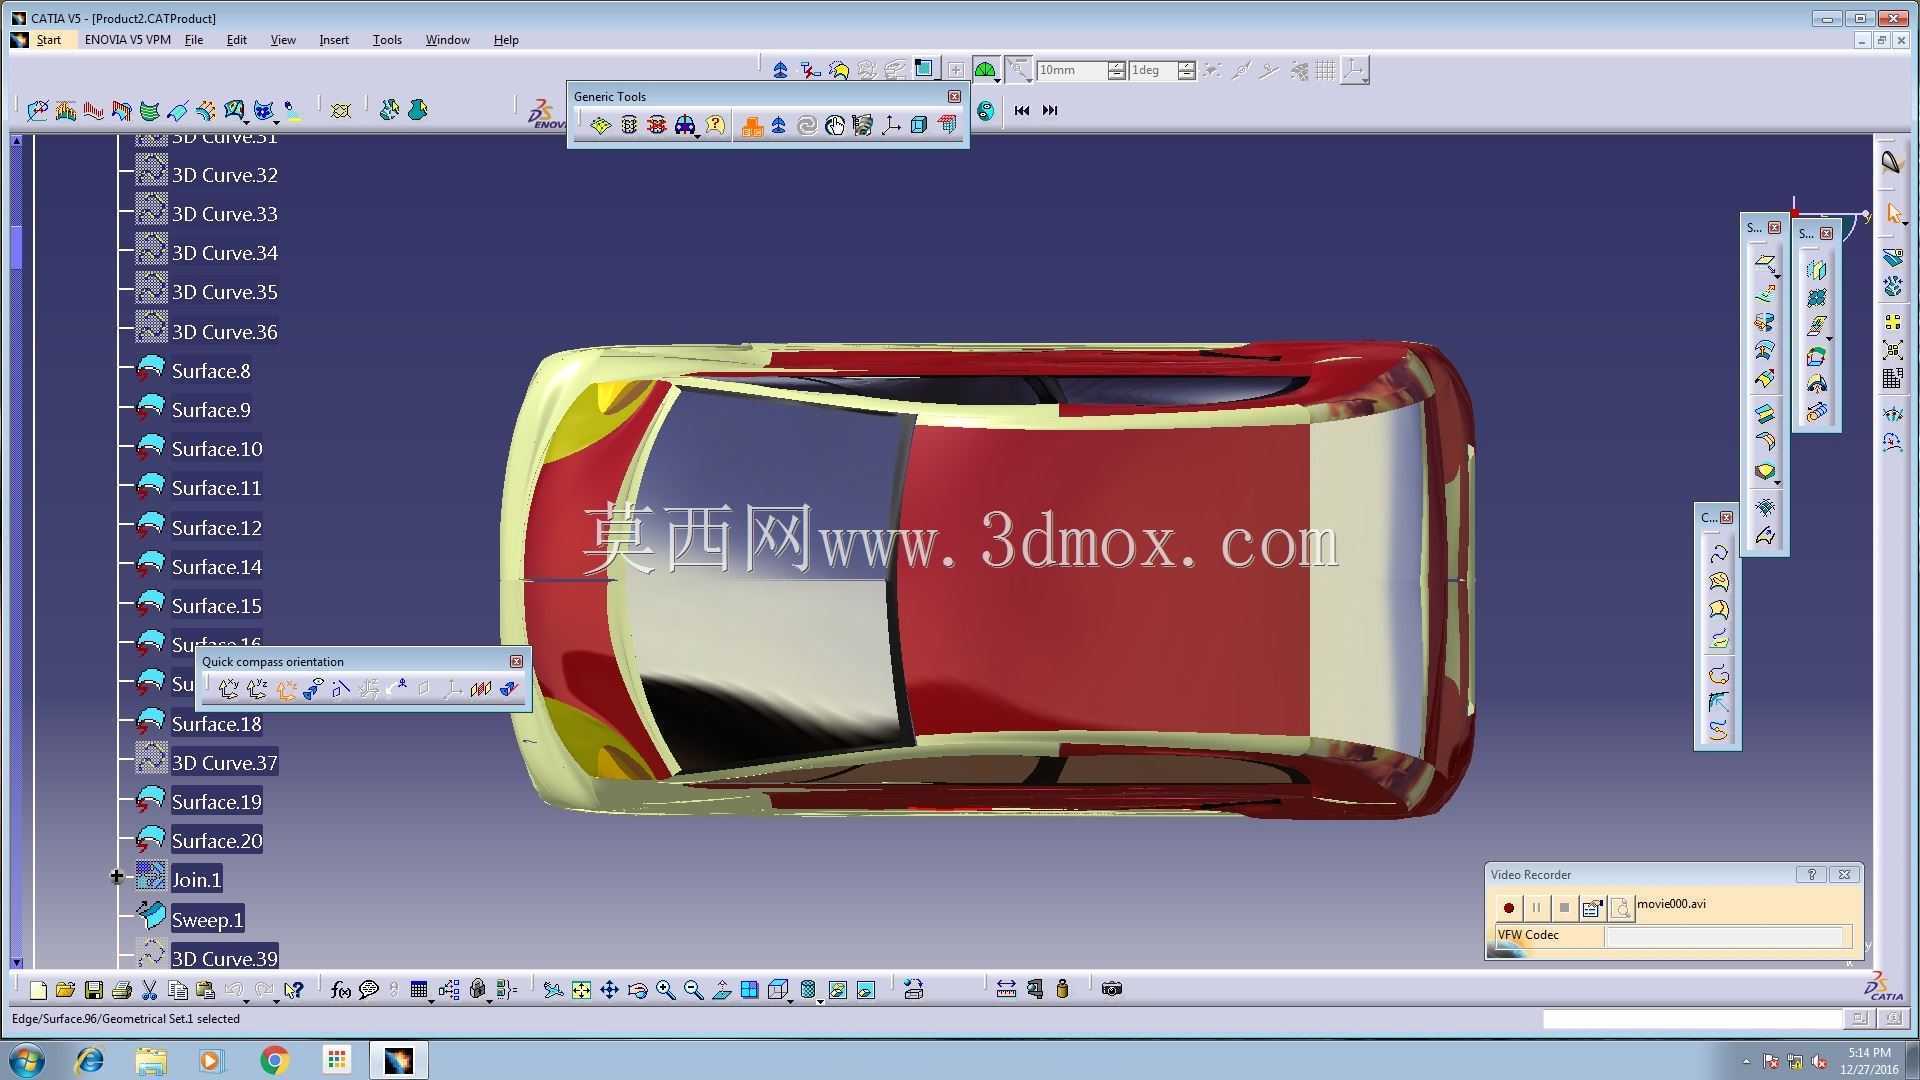Image resolution: width=1920 pixels, height=1080 pixels.
Task: Click the axis system icon in Generic Tools
Action: coord(891,125)
